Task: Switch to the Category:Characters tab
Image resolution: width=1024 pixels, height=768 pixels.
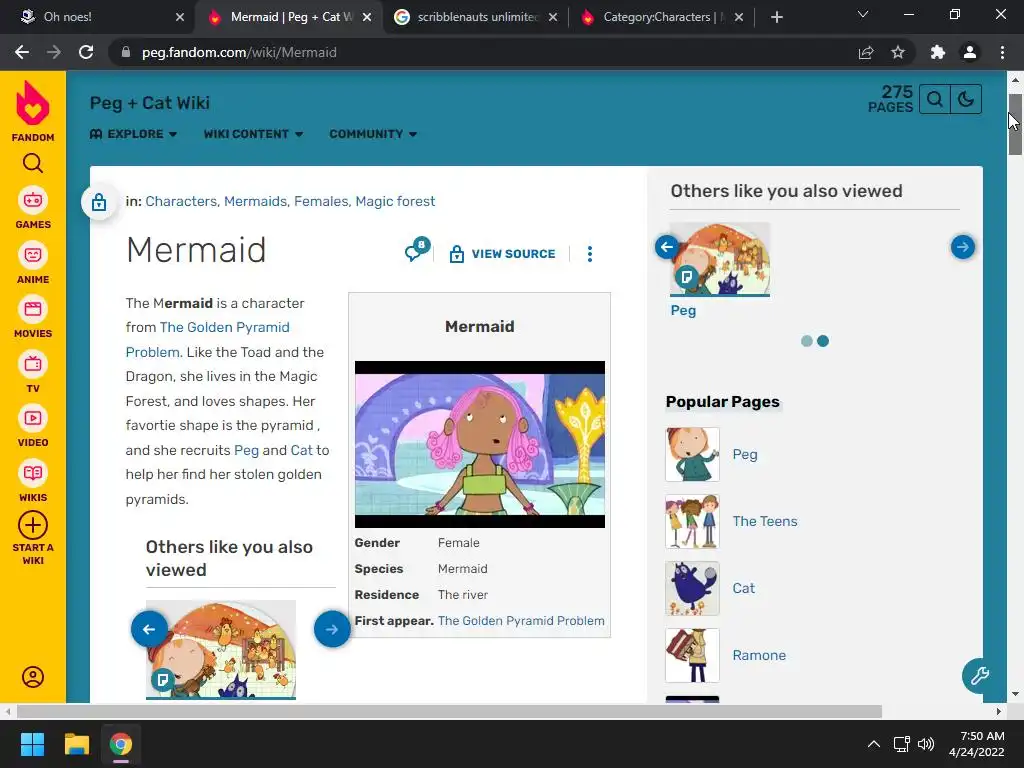Action: (660, 17)
